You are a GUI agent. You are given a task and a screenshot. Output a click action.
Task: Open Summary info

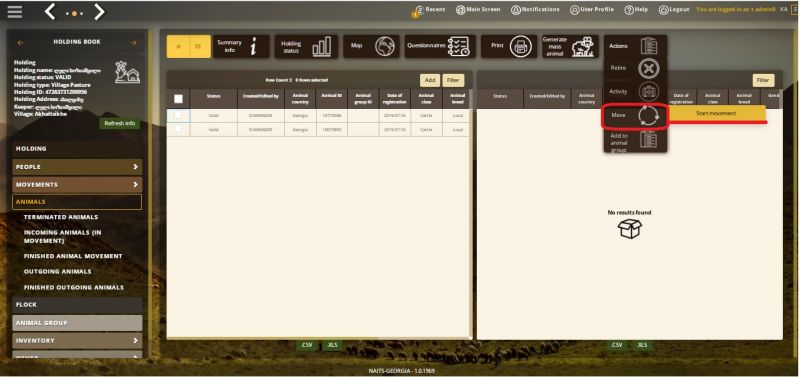(x=241, y=46)
